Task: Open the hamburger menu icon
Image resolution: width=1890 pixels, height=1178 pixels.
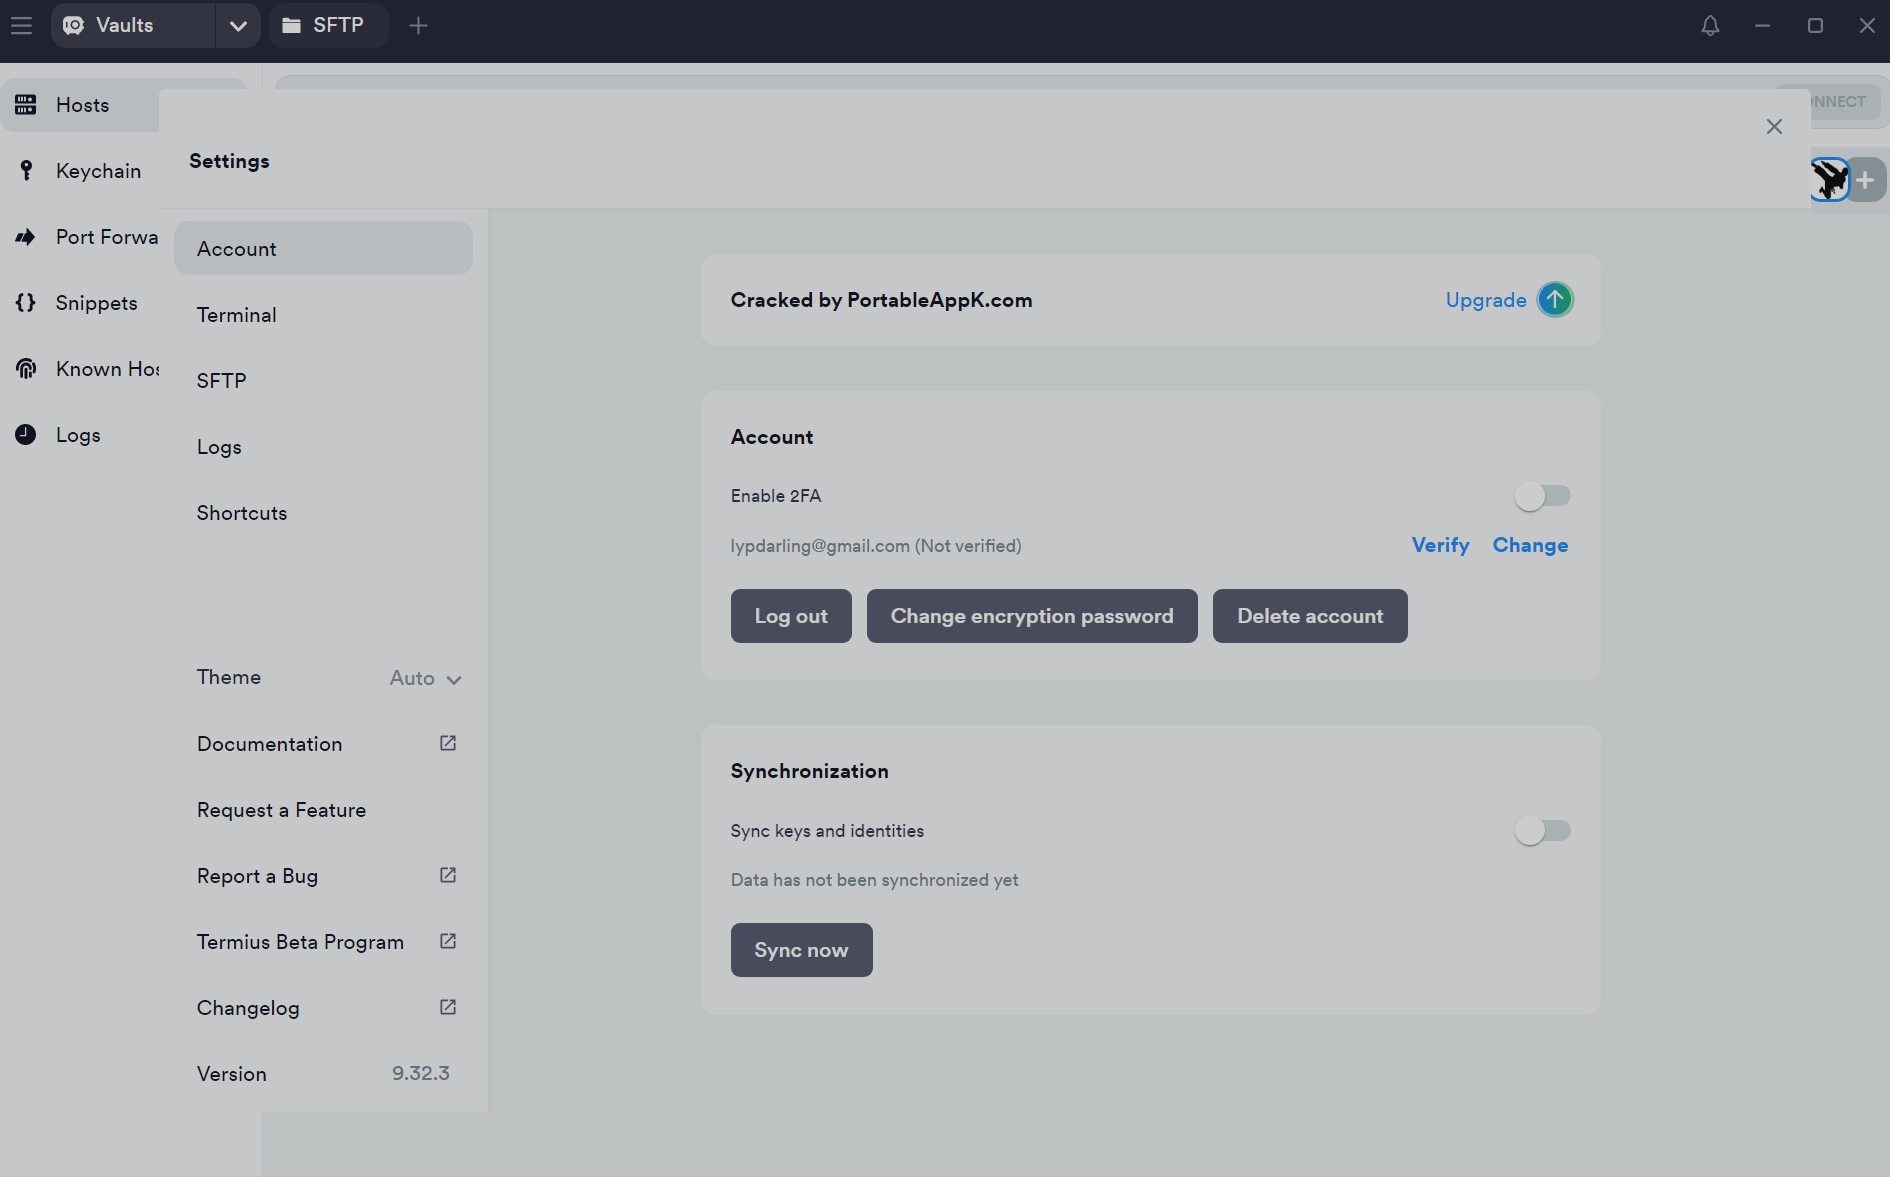Action: (x=21, y=26)
